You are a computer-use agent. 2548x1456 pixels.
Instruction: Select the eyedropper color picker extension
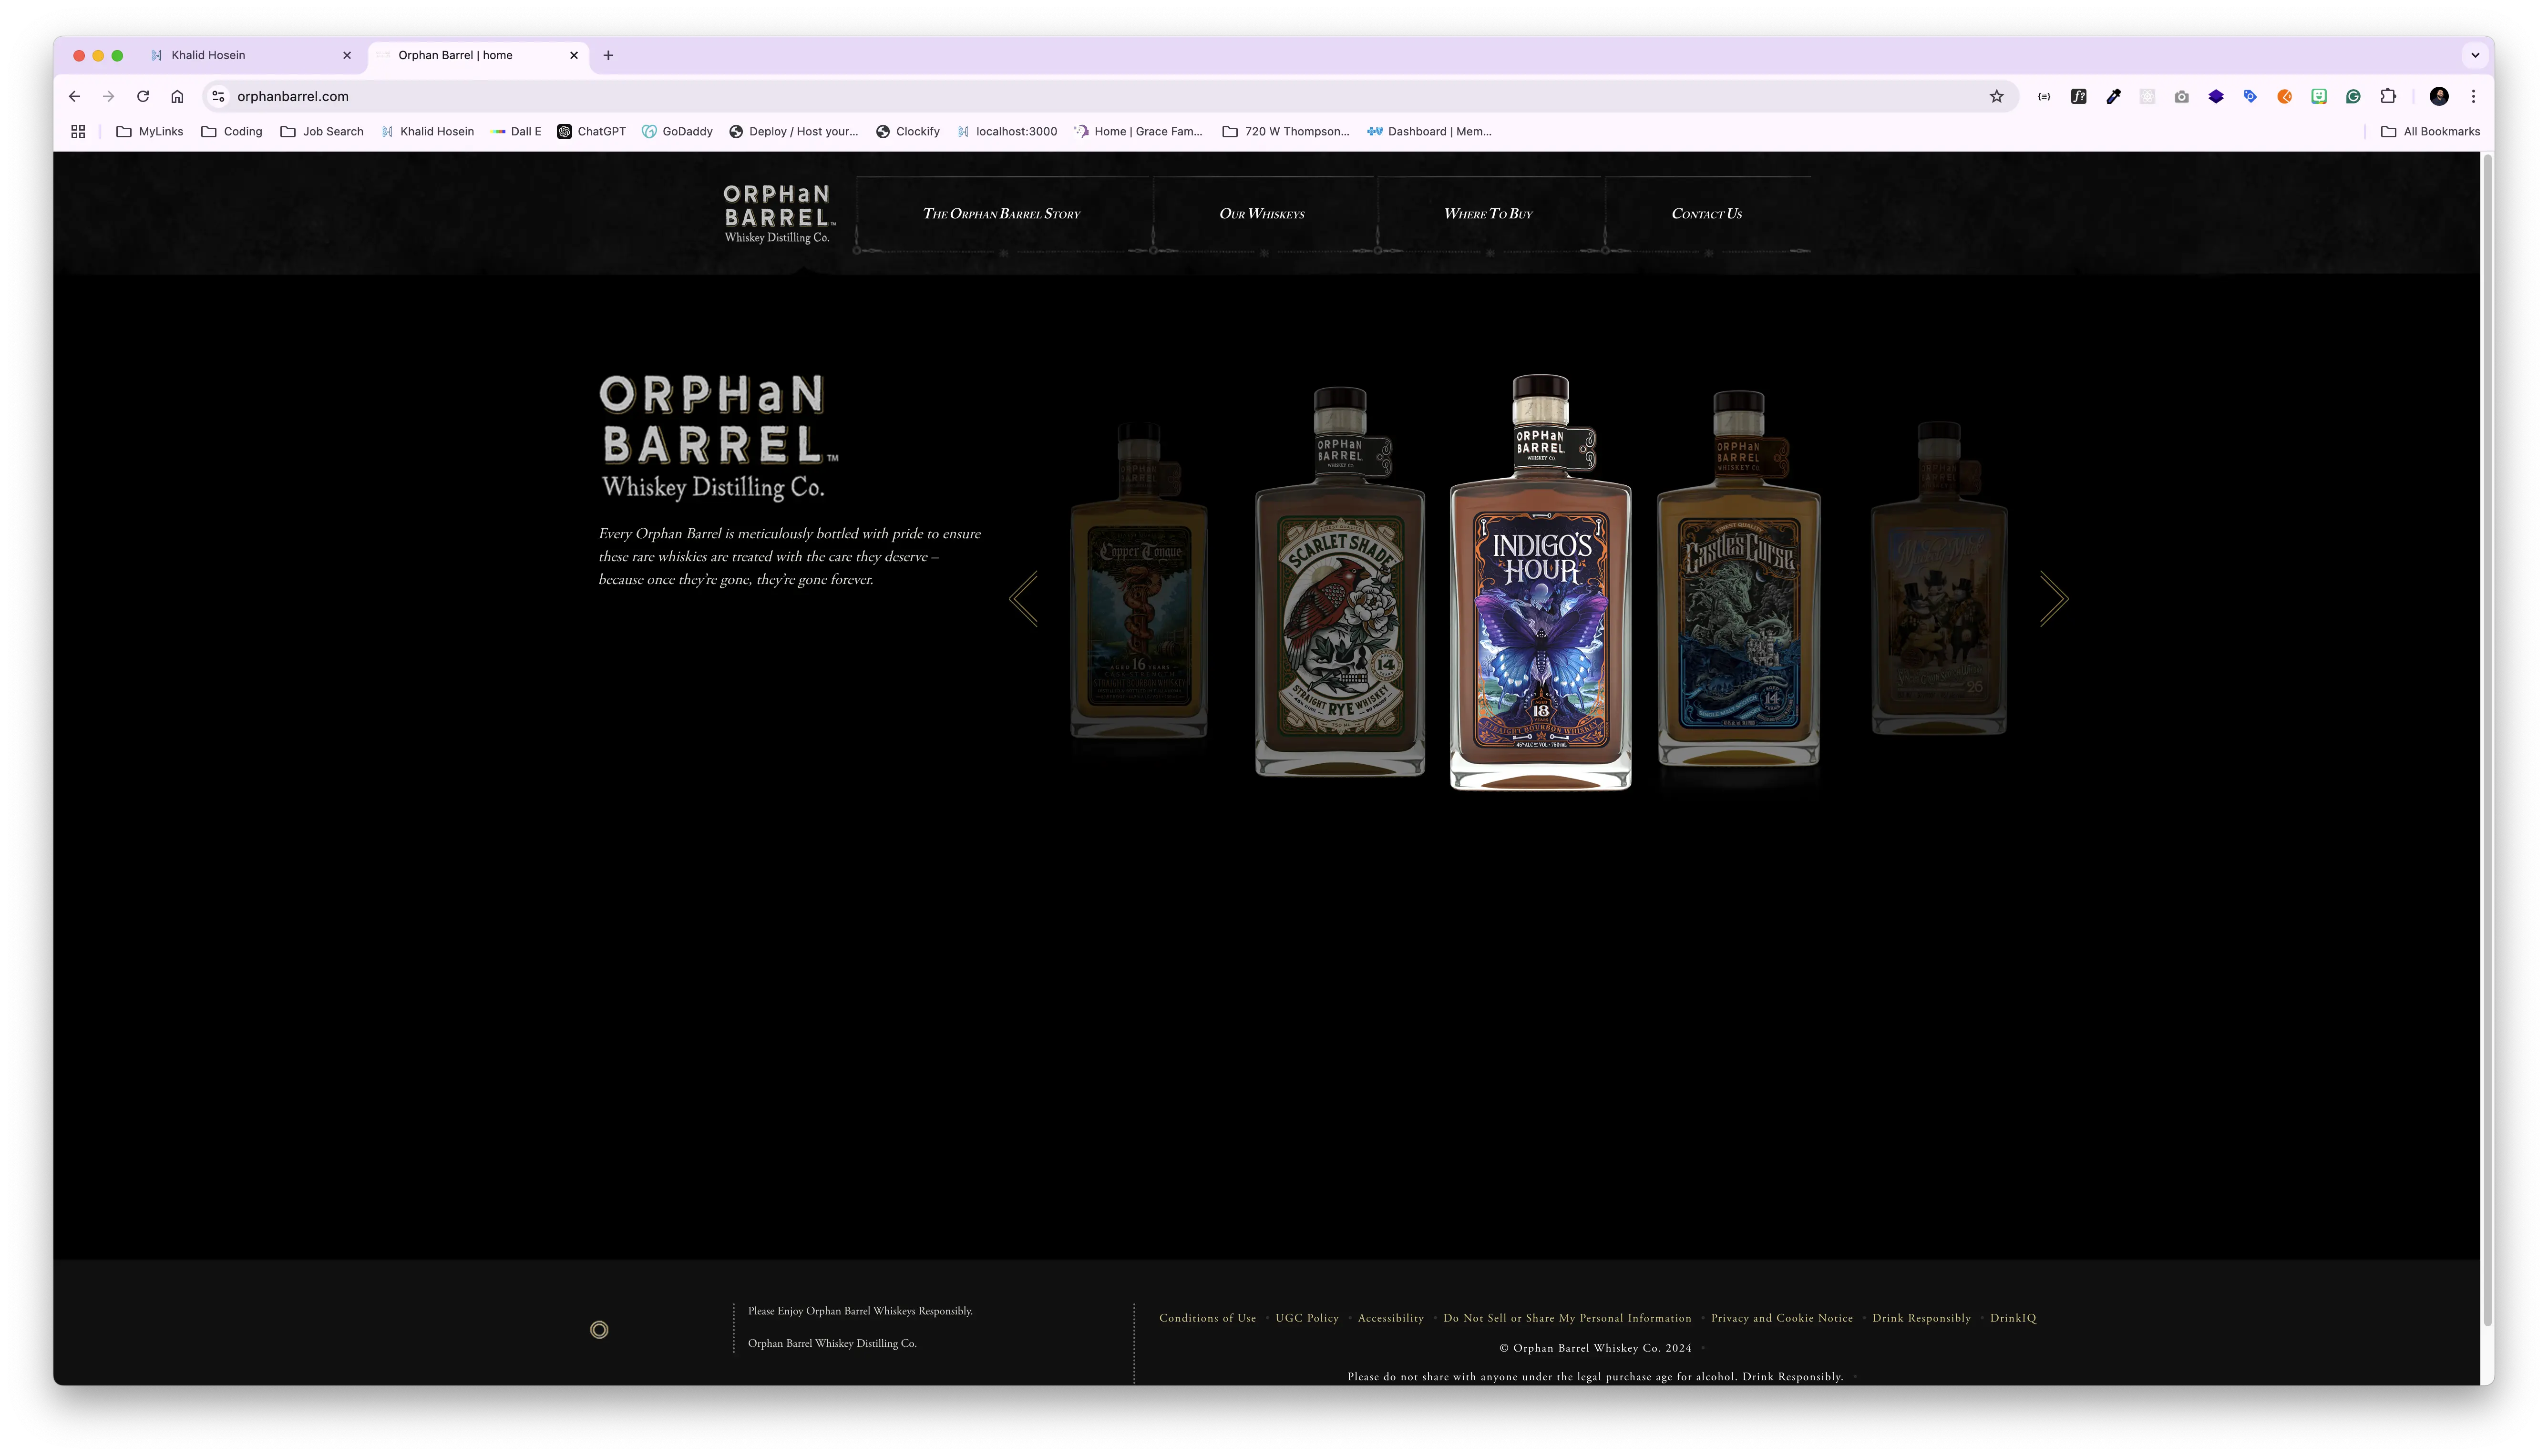(x=2113, y=96)
